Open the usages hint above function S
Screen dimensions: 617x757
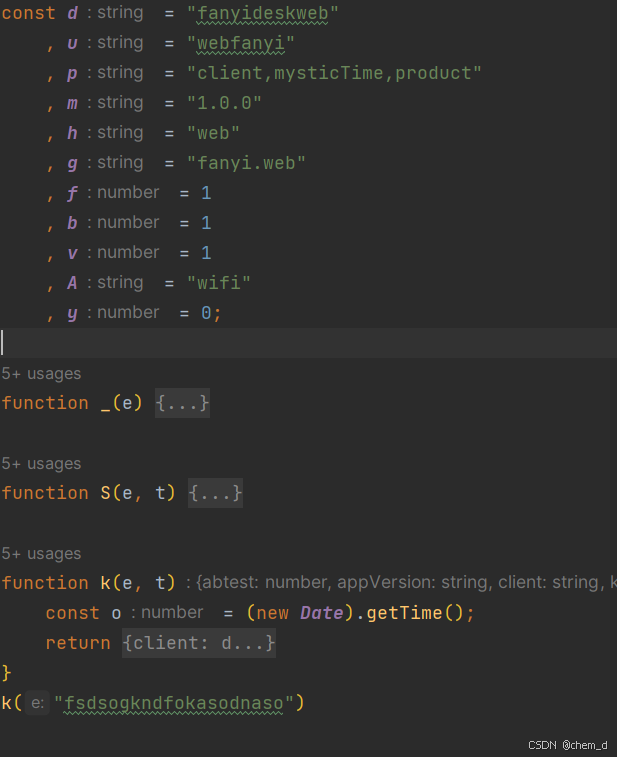pos(41,464)
